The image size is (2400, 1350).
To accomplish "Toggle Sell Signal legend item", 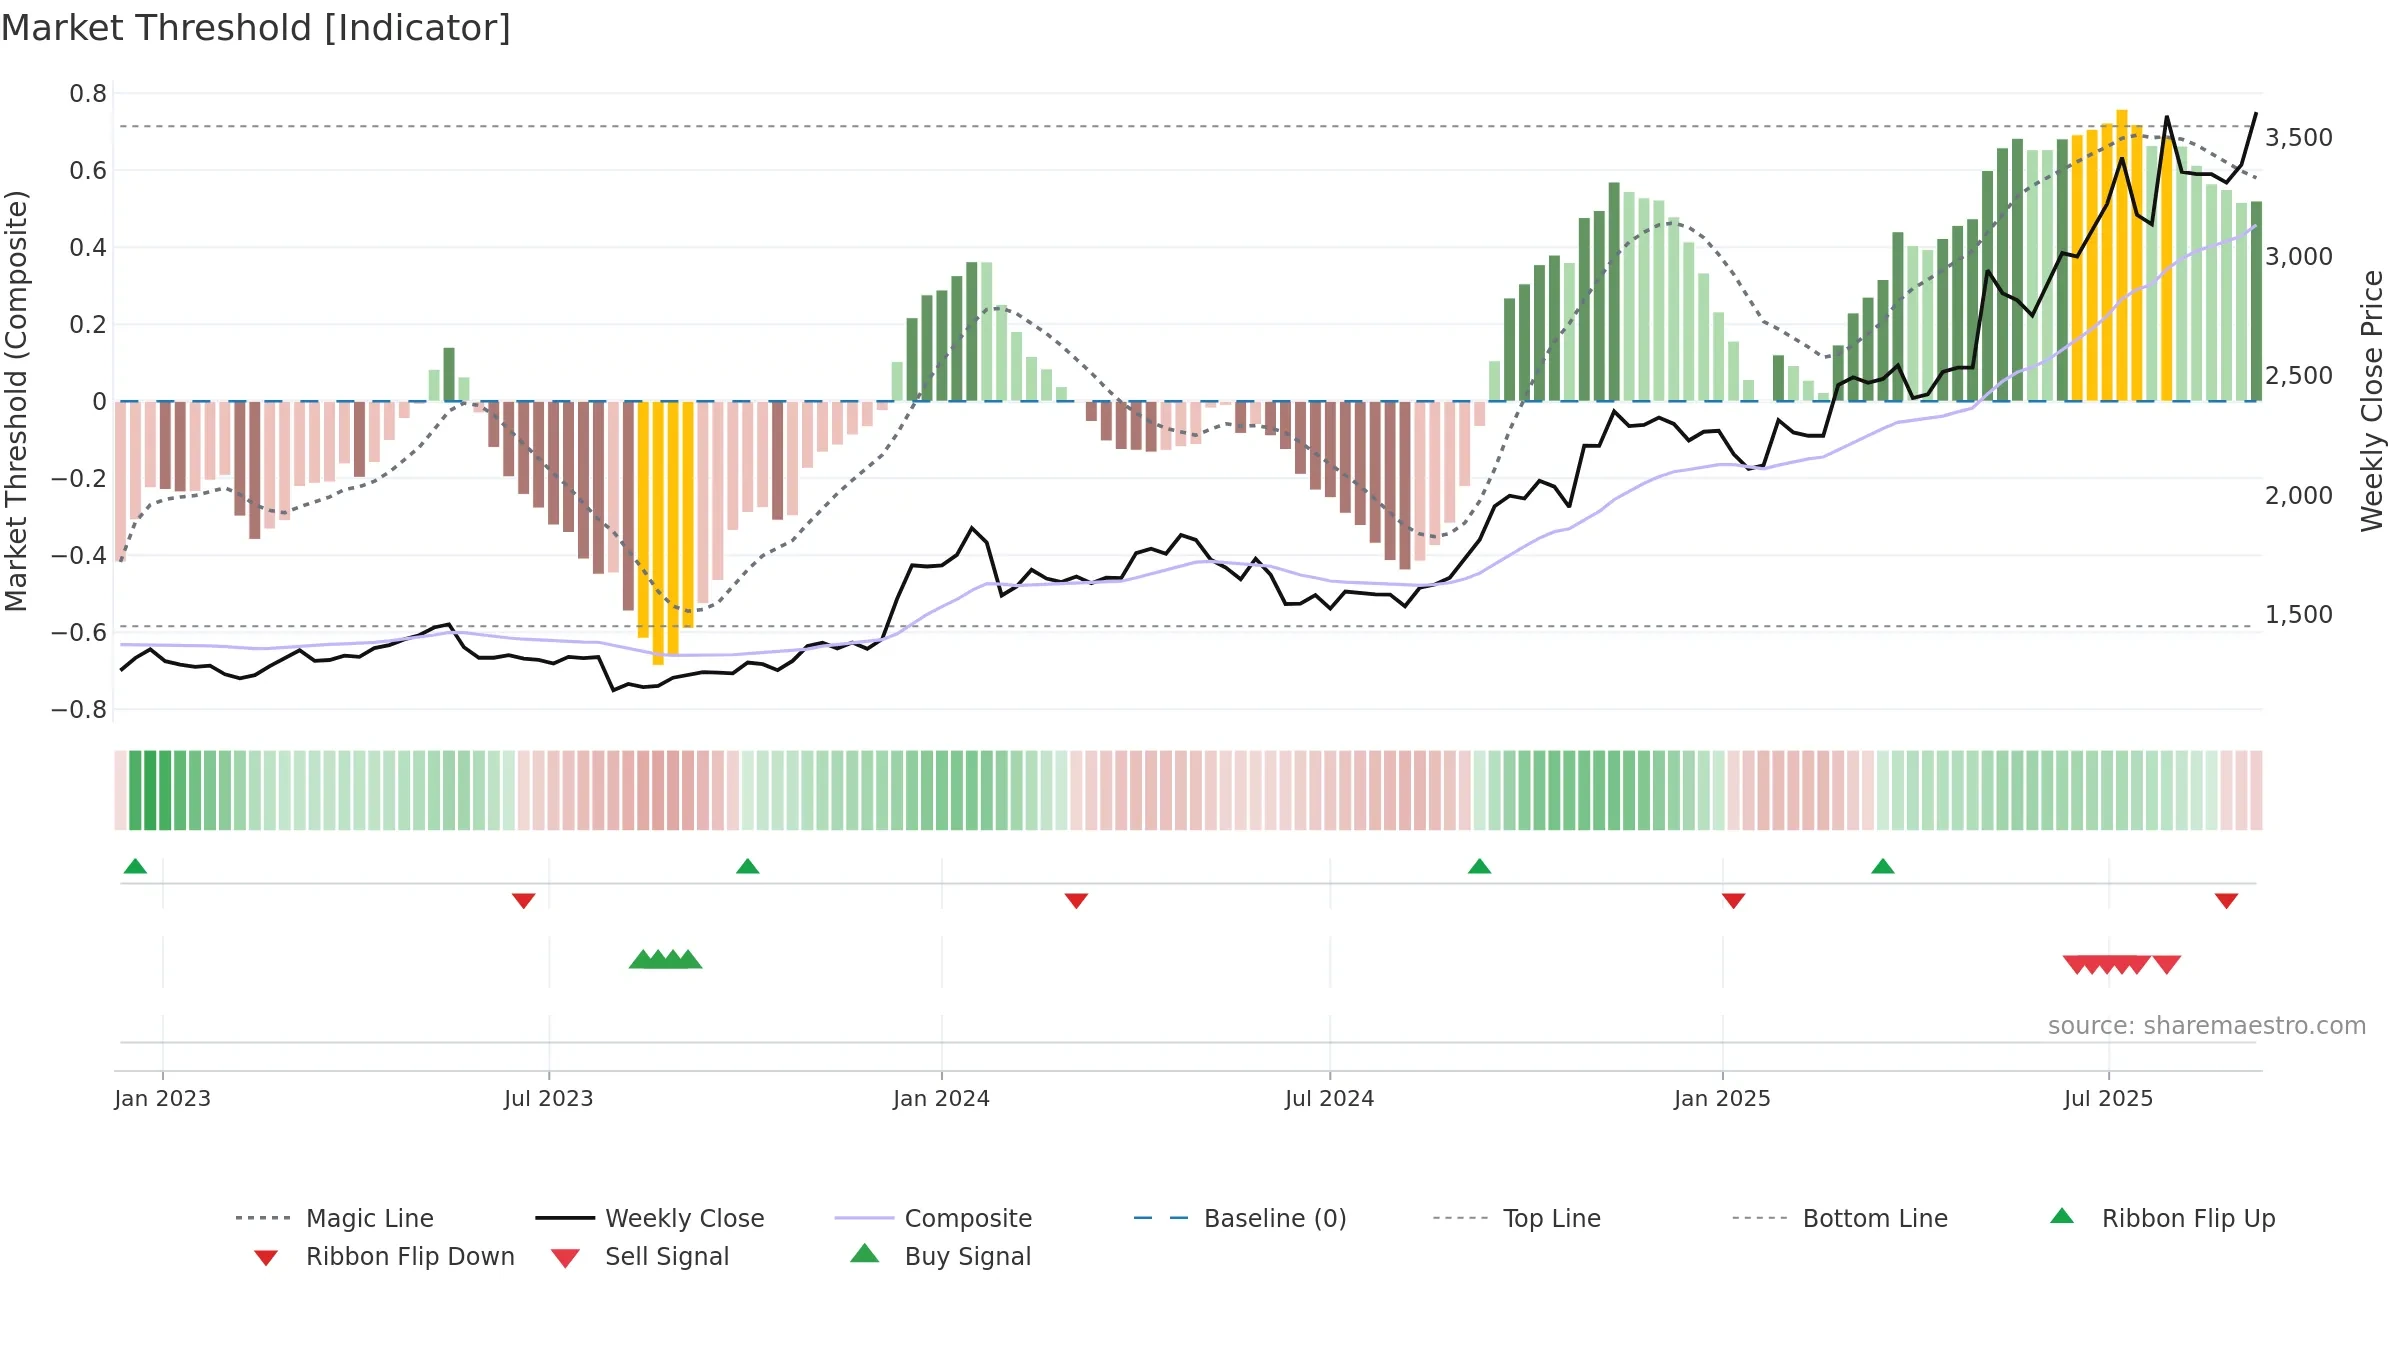I will tap(640, 1256).
